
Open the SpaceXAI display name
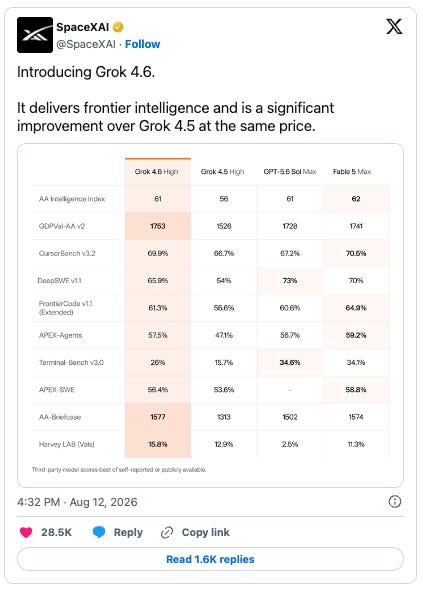pos(83,27)
